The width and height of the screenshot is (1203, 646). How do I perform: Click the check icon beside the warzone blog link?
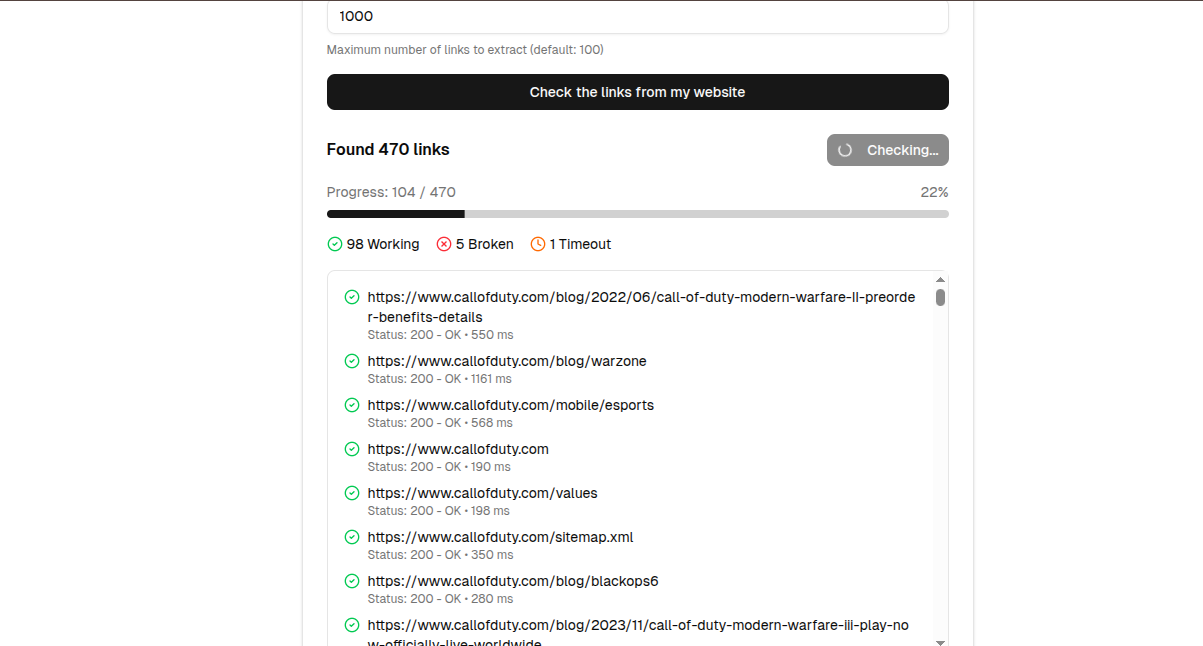[351, 361]
